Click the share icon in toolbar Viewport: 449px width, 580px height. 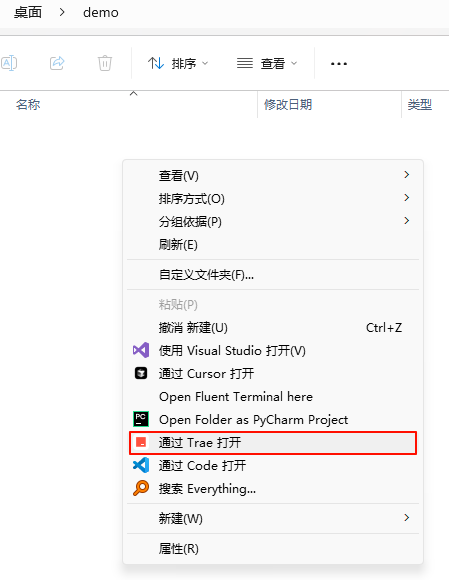57,63
